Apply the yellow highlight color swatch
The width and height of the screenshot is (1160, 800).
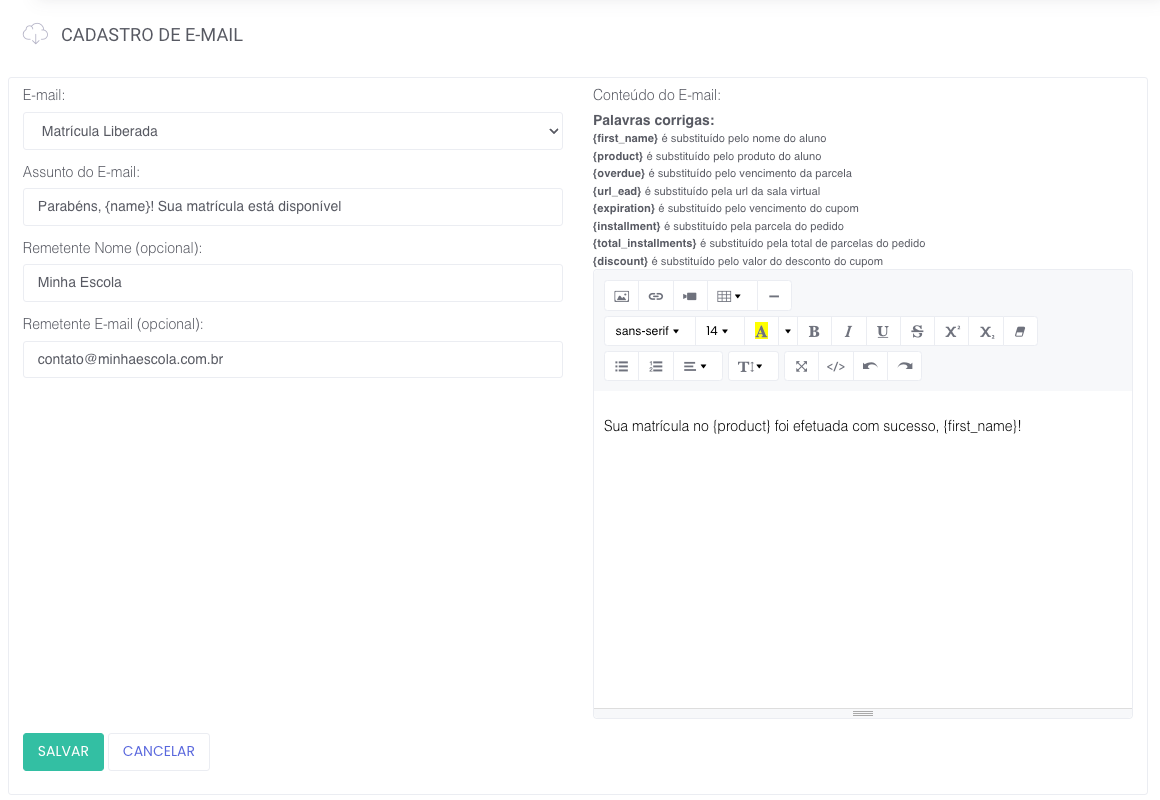coord(761,331)
